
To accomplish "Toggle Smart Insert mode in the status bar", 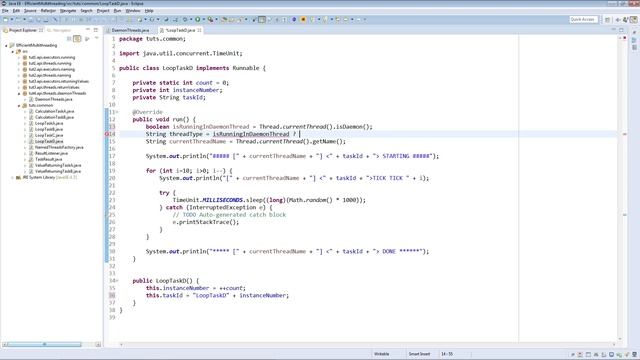I will [419, 354].
